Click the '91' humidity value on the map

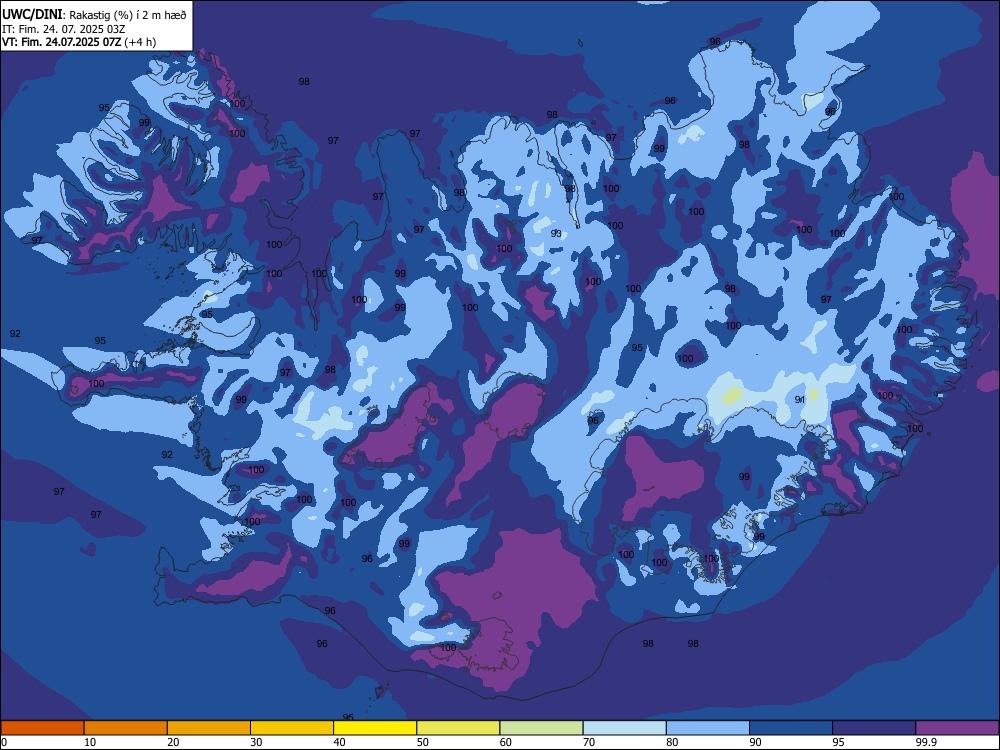click(x=800, y=399)
